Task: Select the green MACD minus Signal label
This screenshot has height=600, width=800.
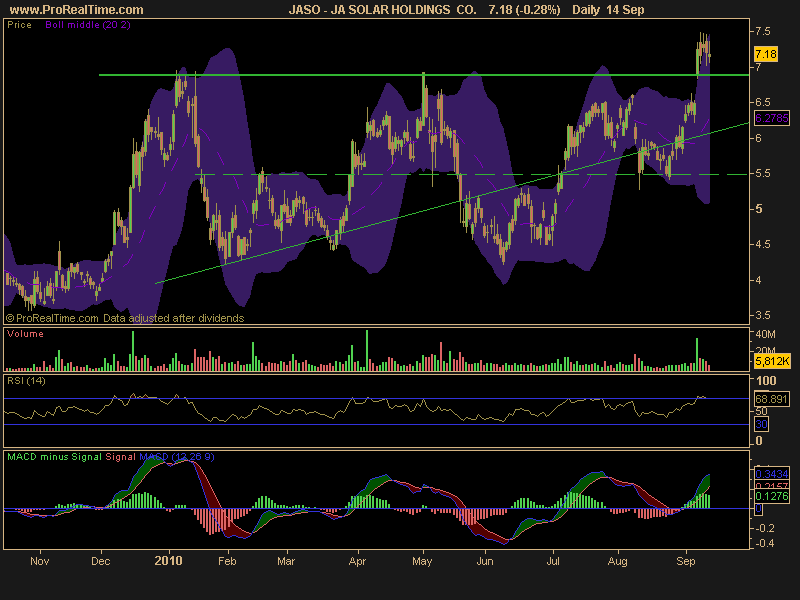Action: (55, 457)
